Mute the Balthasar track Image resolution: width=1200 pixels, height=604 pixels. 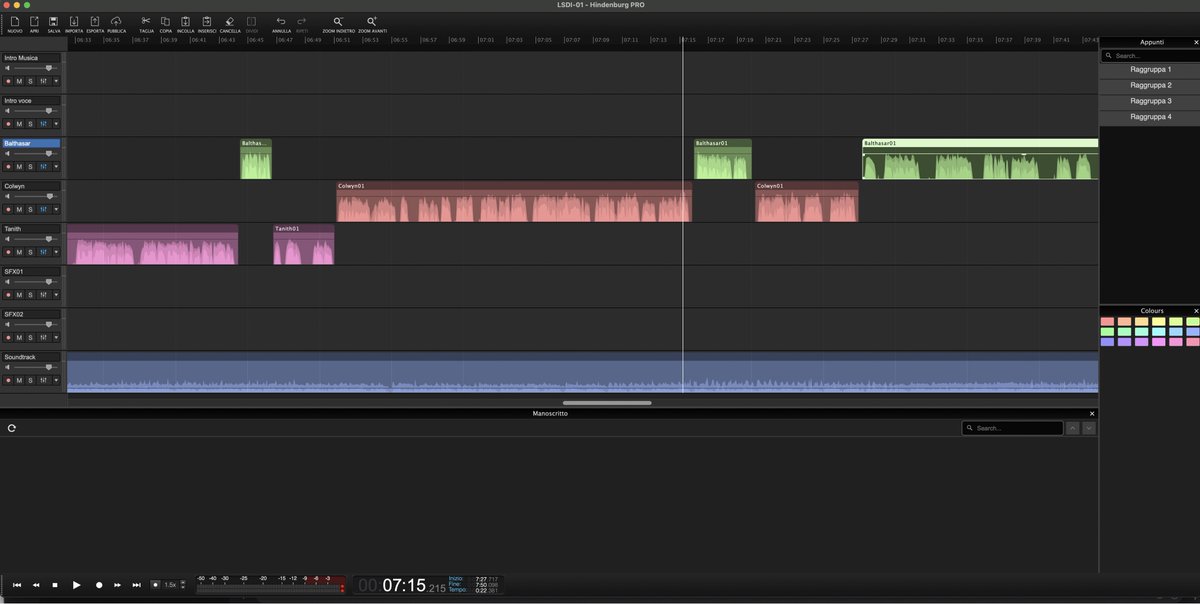(x=19, y=167)
